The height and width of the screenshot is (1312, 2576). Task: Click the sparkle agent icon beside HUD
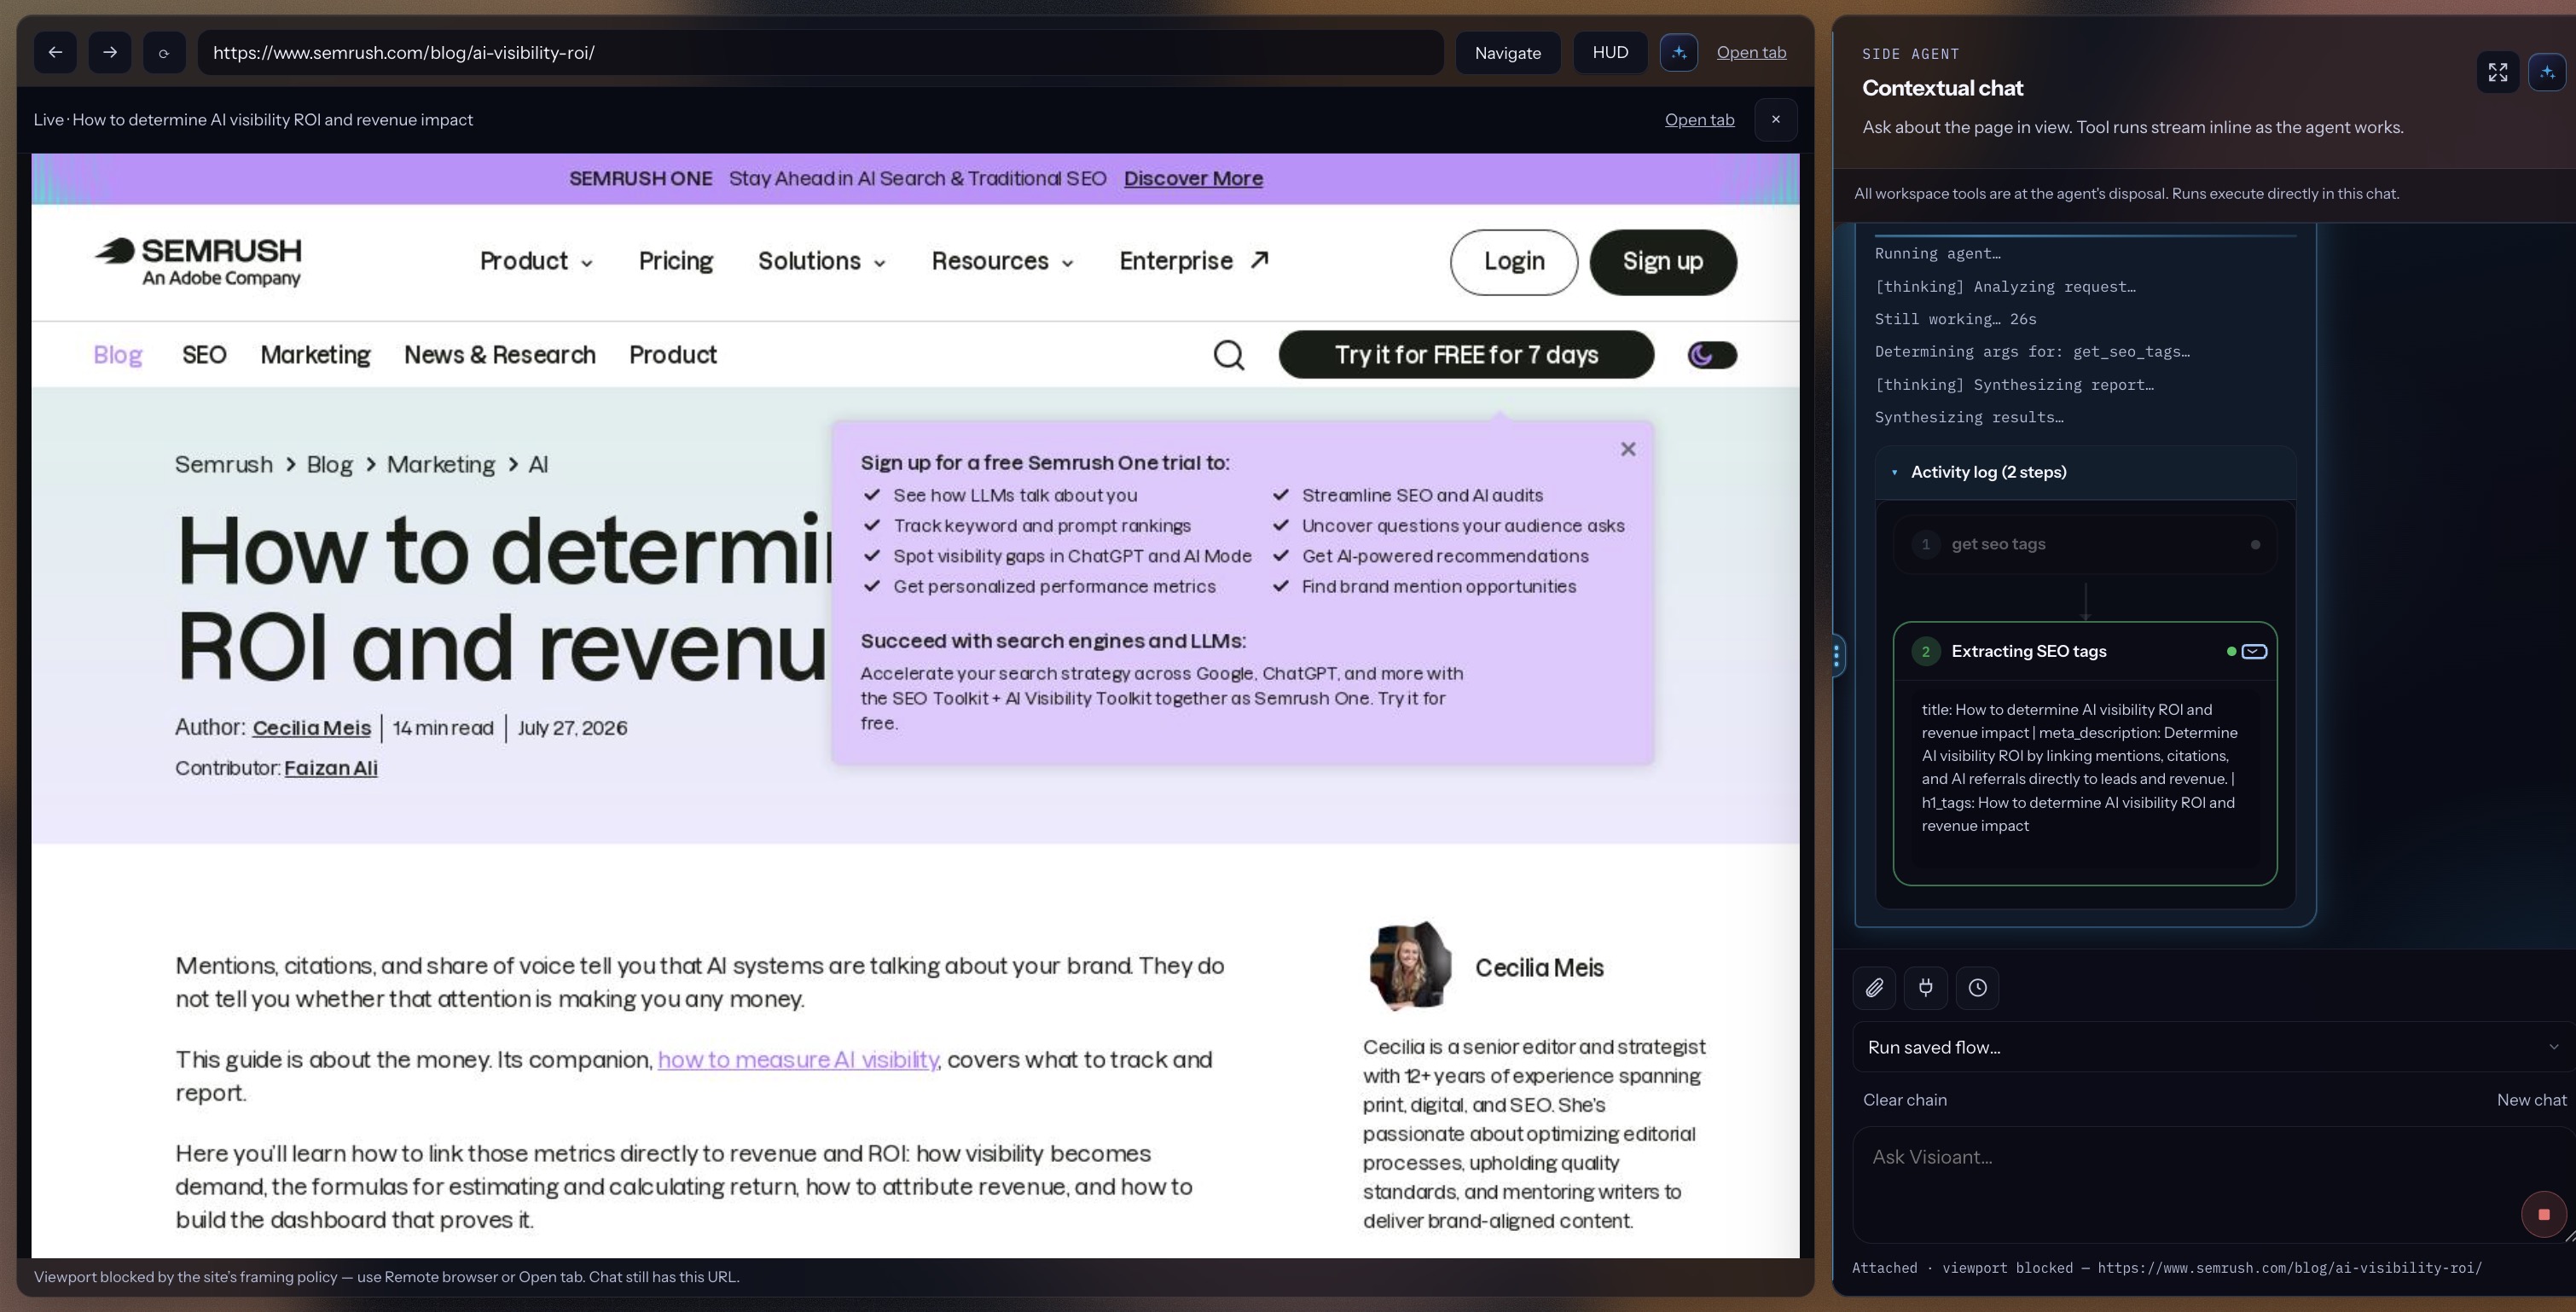click(1679, 52)
